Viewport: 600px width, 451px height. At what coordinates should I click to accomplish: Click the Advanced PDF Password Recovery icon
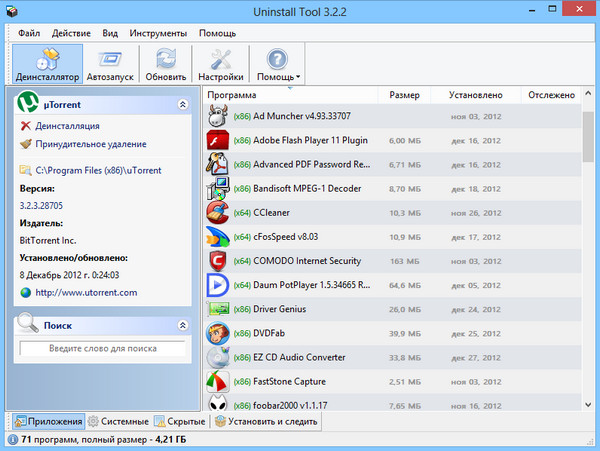coord(218,164)
